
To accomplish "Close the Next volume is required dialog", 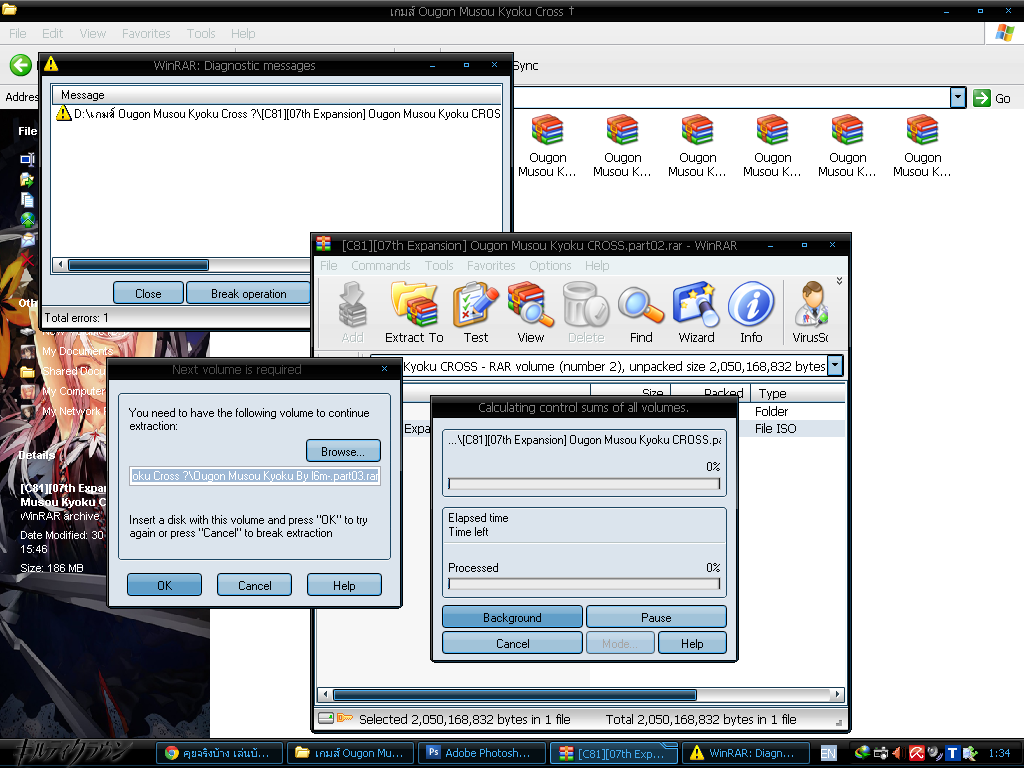I will tap(385, 368).
